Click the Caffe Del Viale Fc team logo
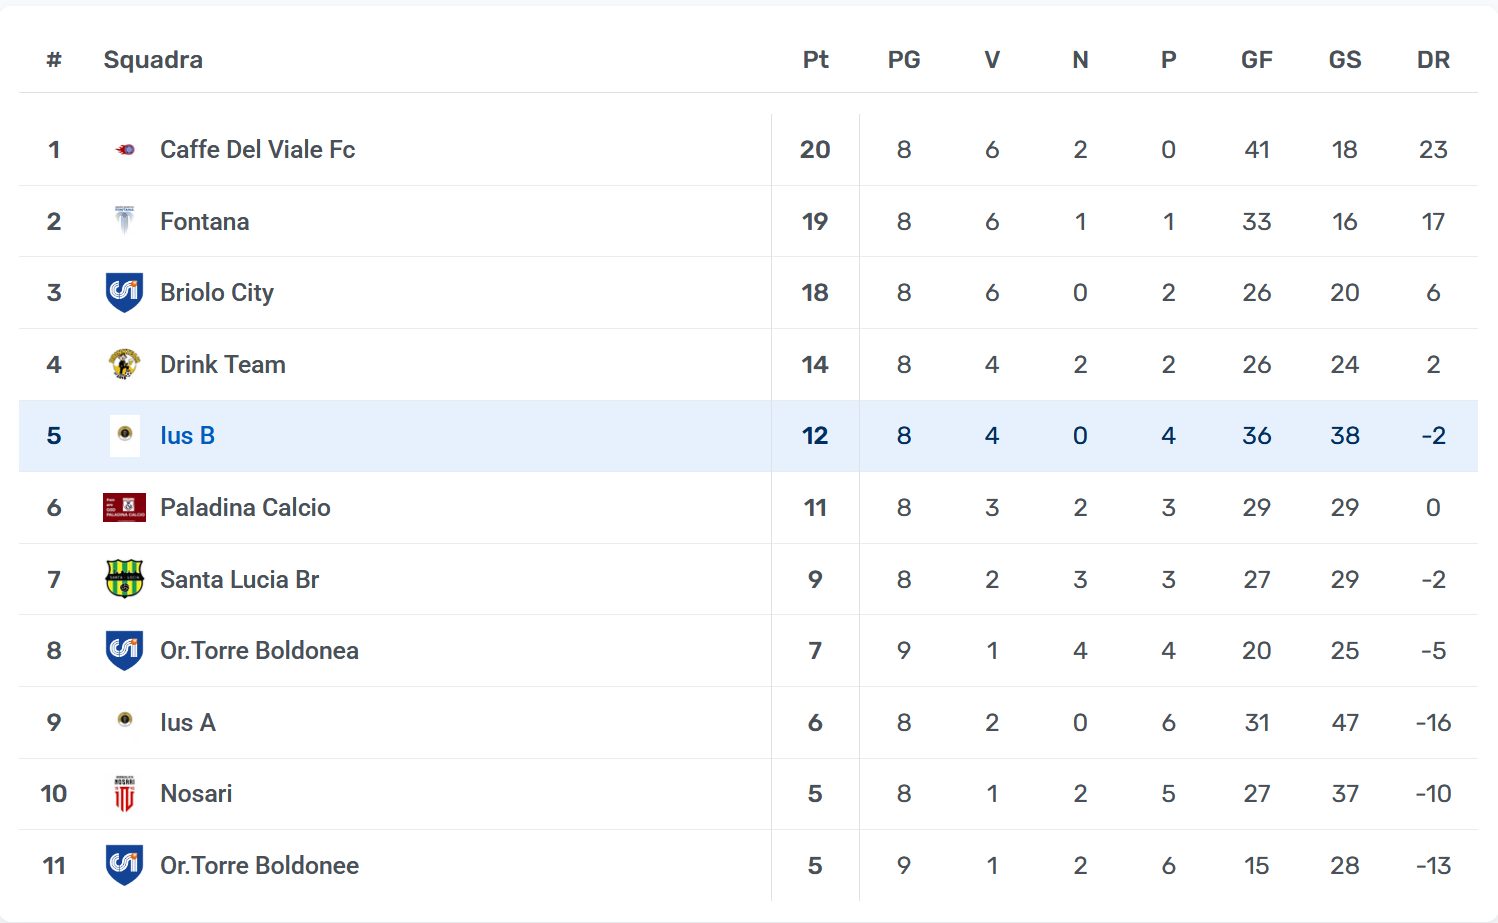Image resolution: width=1498 pixels, height=923 pixels. click(x=125, y=150)
